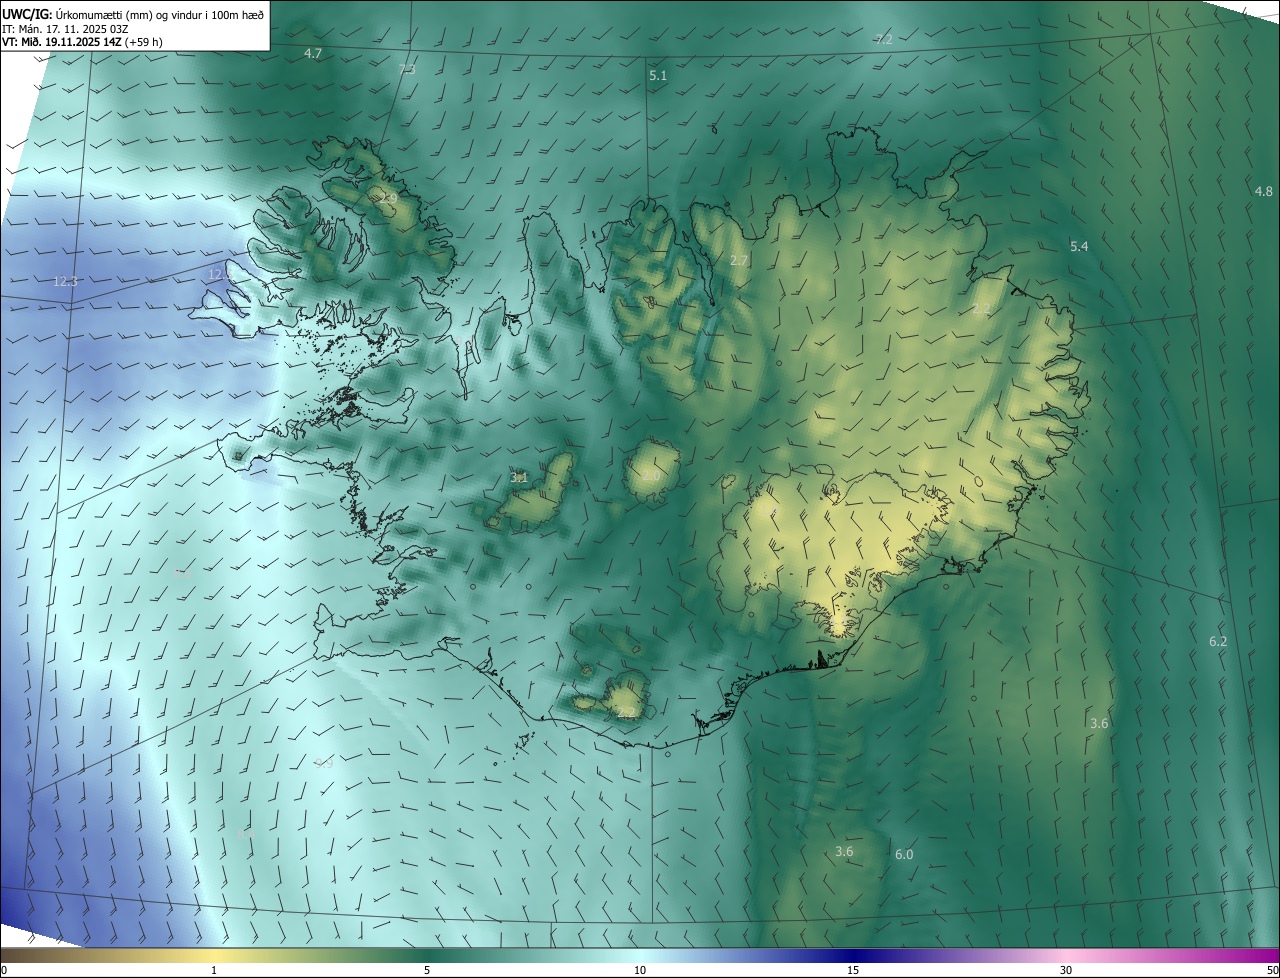Screen dimensions: 1280x978
Task: Click the 7.3 value label on the map
Action: [x=407, y=69]
